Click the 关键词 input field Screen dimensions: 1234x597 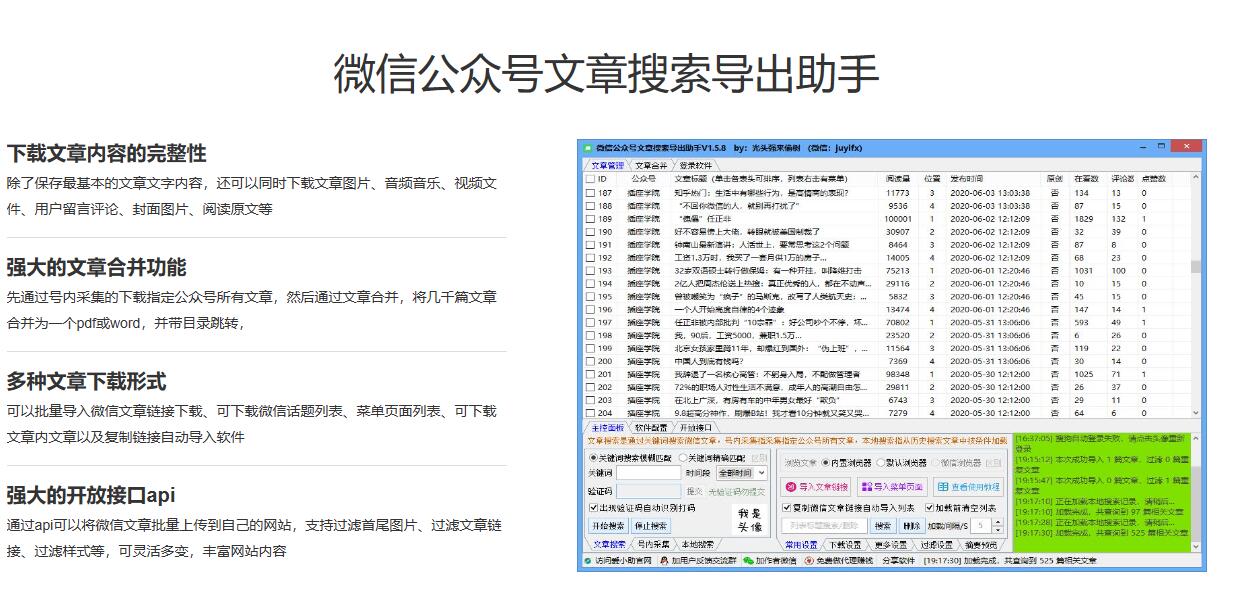[648, 473]
